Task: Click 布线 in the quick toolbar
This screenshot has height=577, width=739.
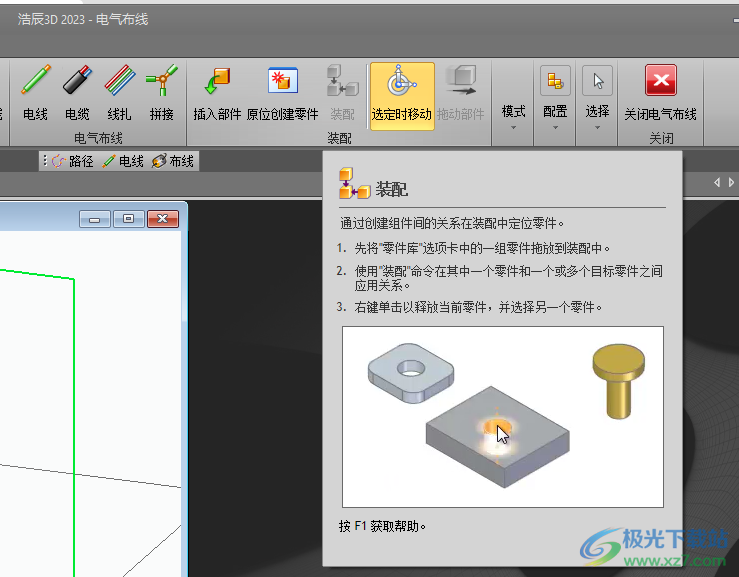Action: (173, 161)
